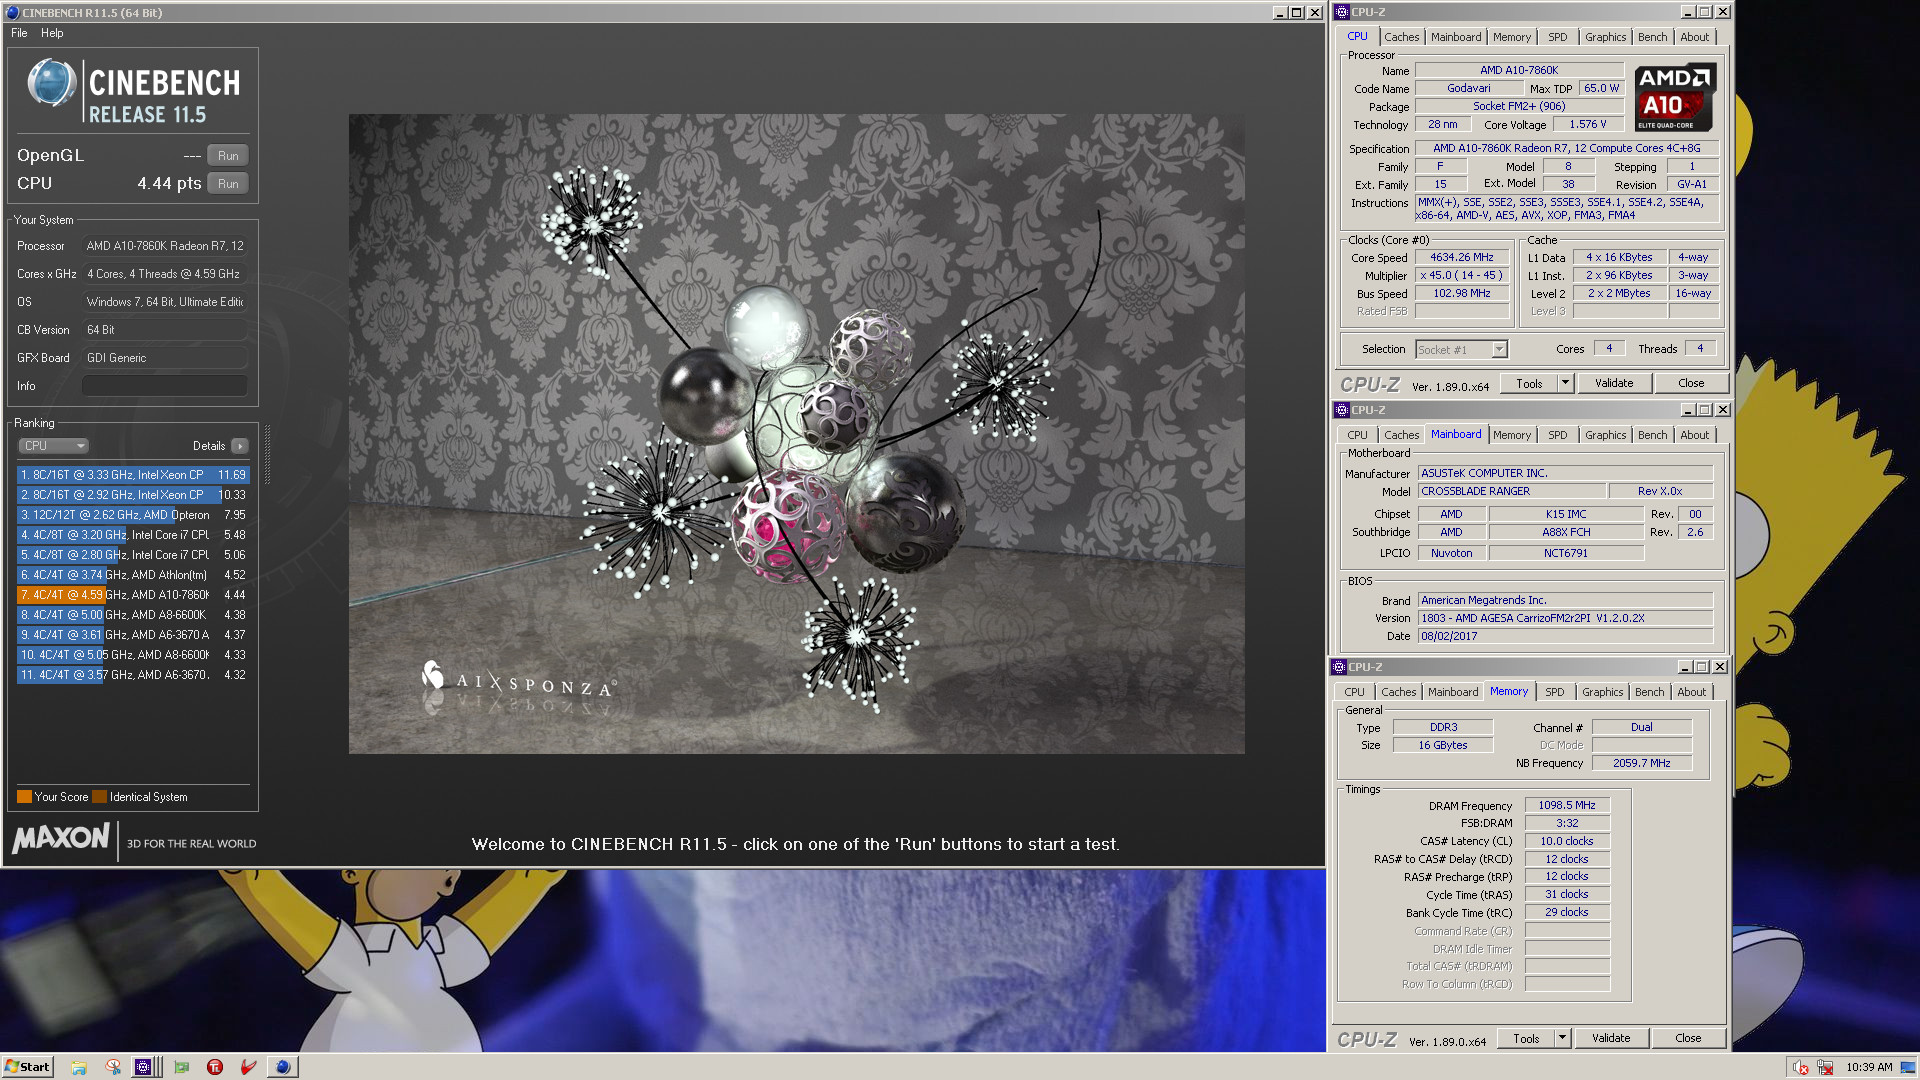1920x1080 pixels.
Task: Click the DRAM Frequency value 1098.5 MHz
Action: pyautogui.click(x=1567, y=805)
